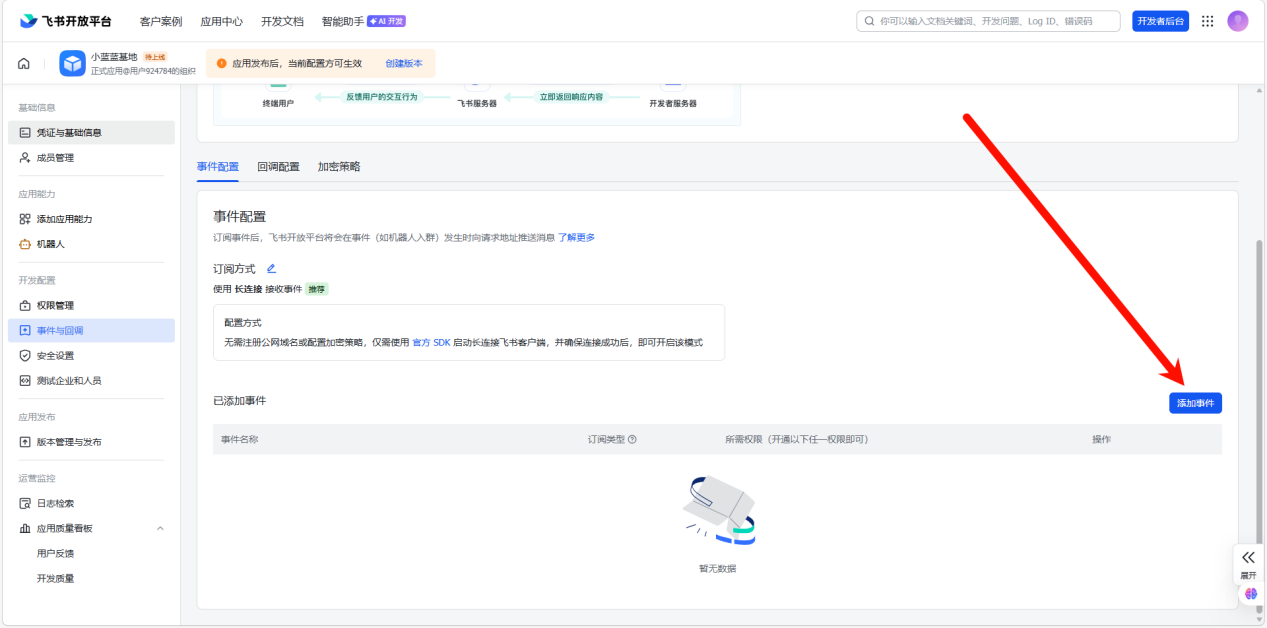Click the 添加事件 button
This screenshot has height=628, width=1267.
1195,402
